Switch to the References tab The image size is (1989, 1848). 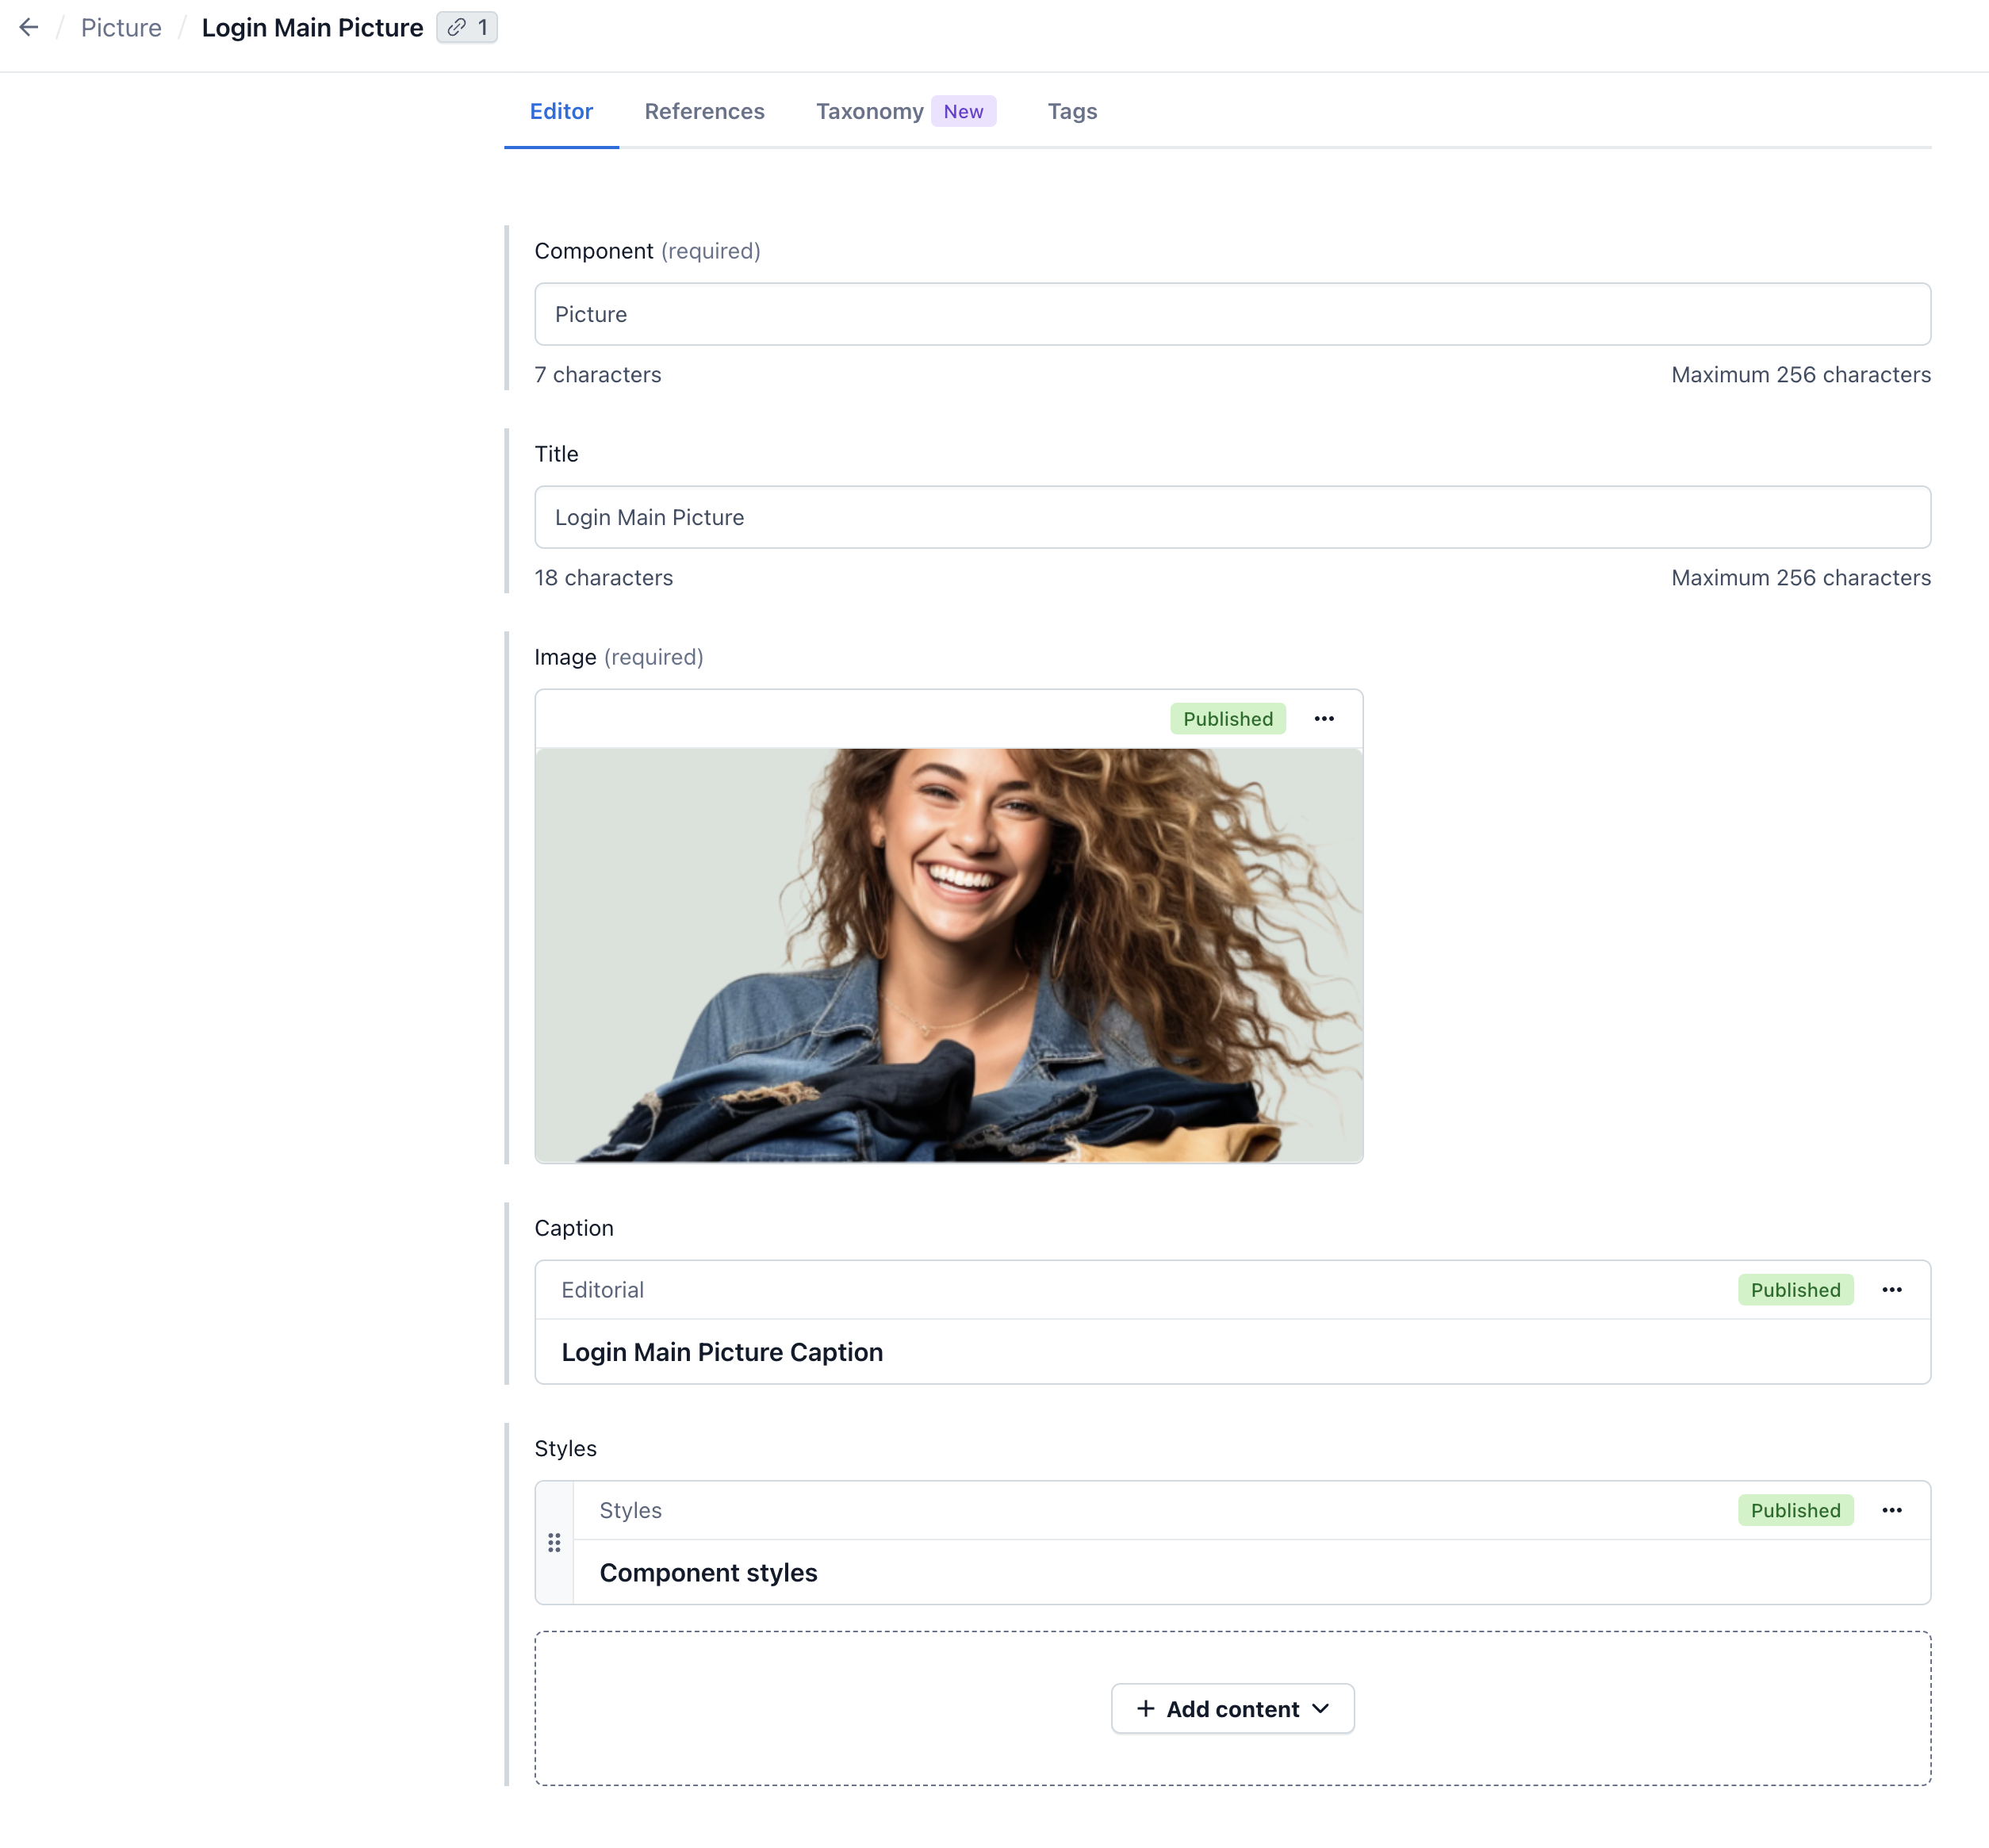704,111
